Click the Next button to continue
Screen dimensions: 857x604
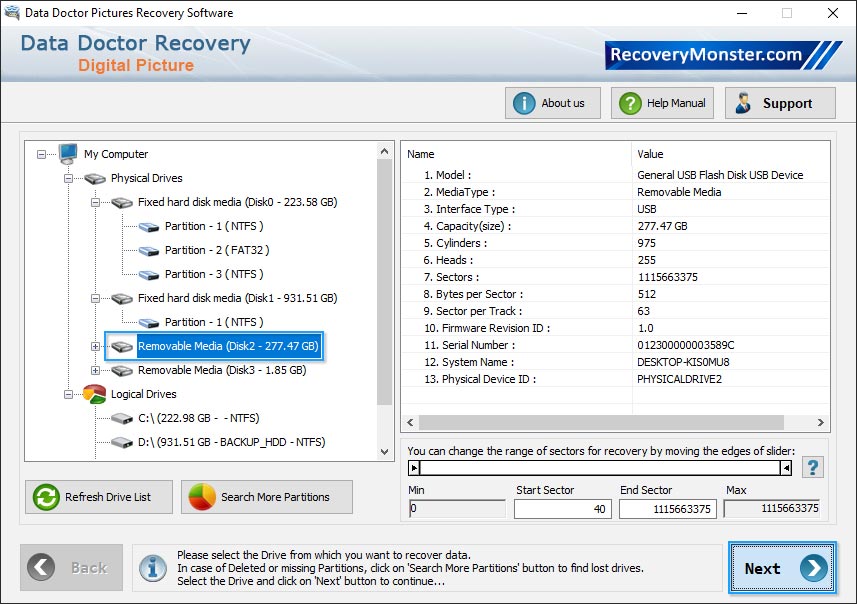tap(782, 568)
